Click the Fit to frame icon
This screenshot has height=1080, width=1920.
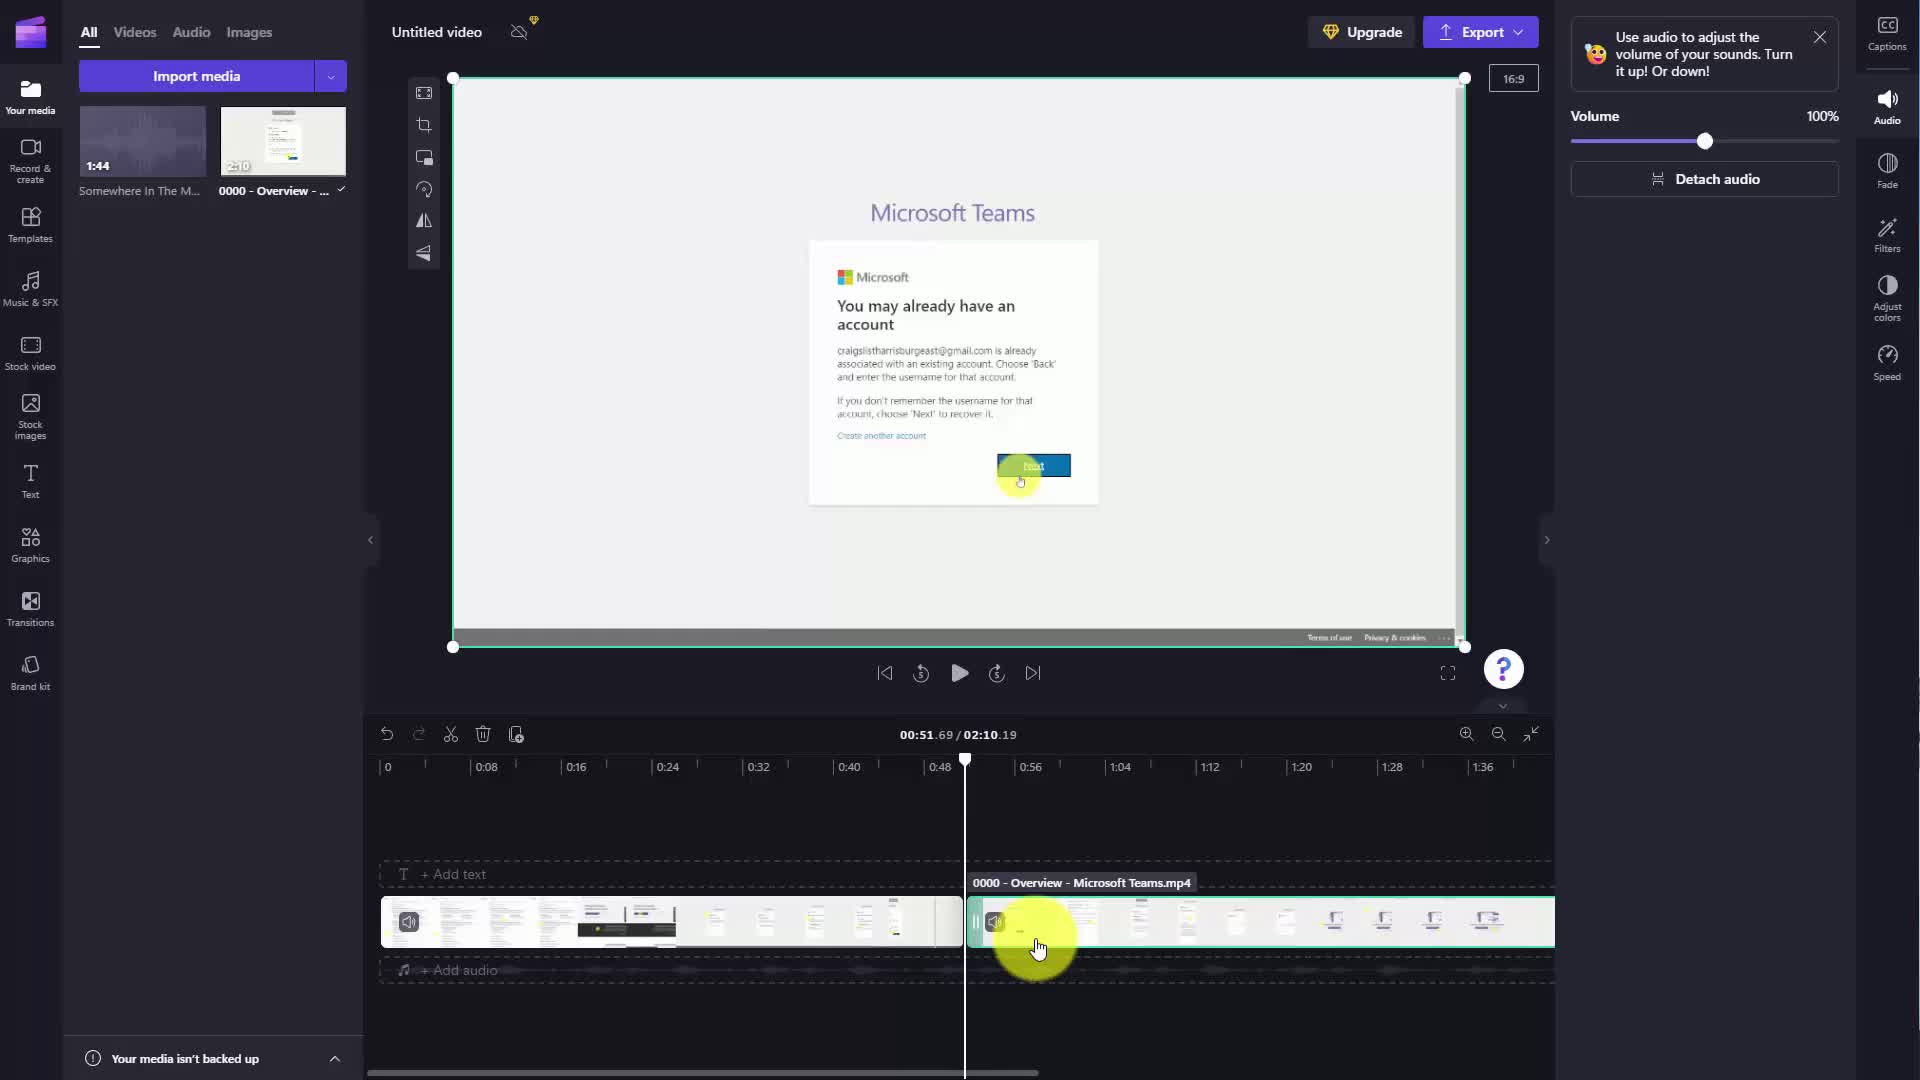[424, 93]
